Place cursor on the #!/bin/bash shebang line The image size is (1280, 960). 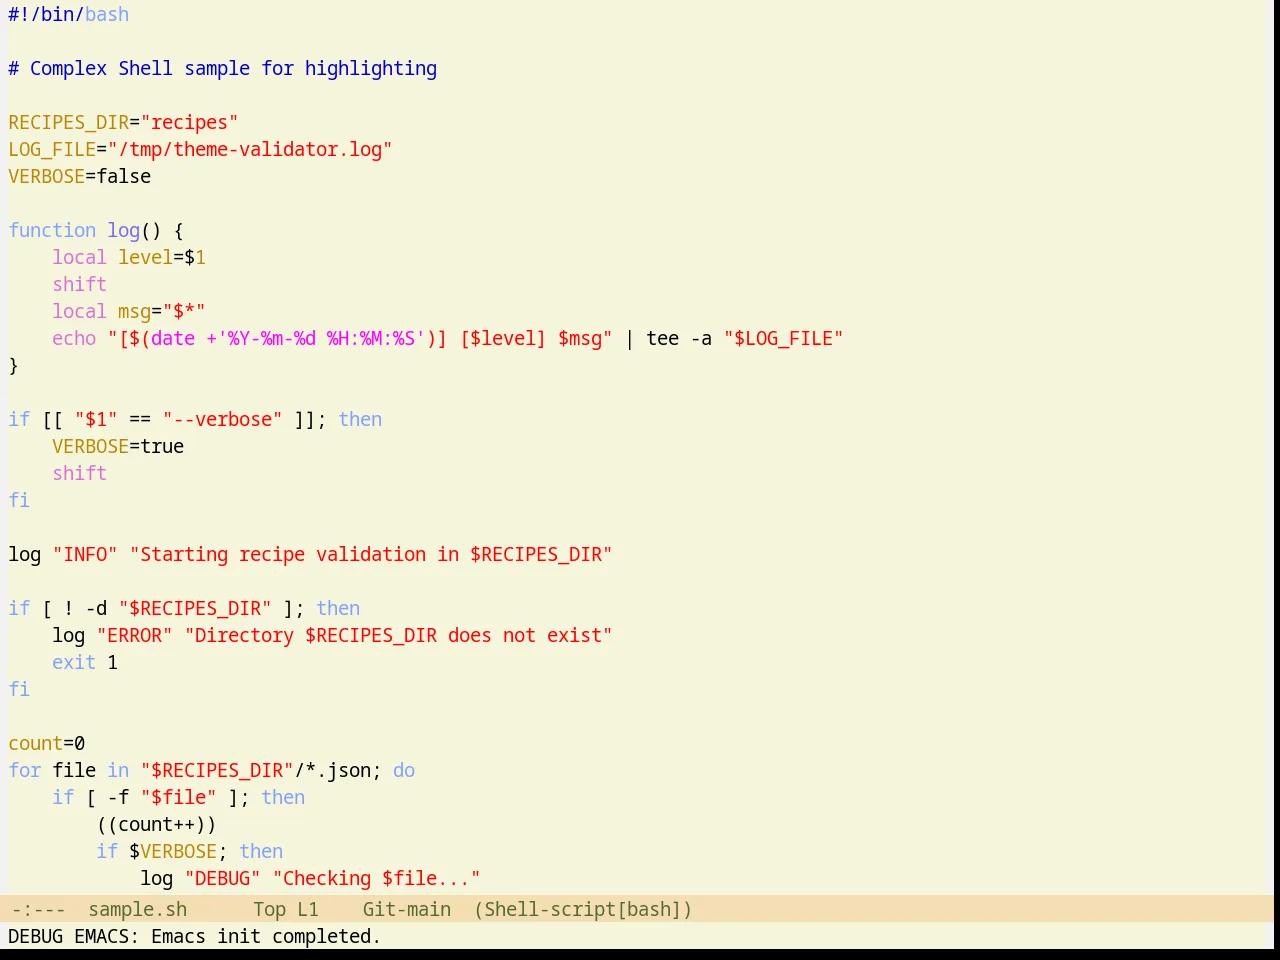pyautogui.click(x=68, y=14)
